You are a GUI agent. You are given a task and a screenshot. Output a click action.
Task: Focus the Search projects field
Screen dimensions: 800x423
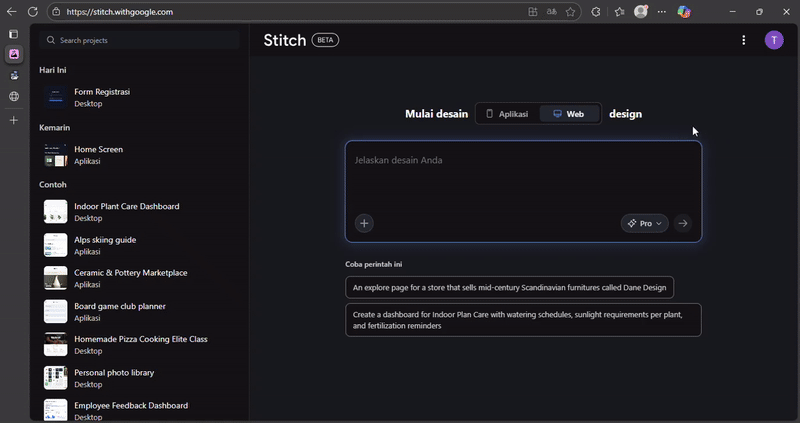(x=139, y=40)
